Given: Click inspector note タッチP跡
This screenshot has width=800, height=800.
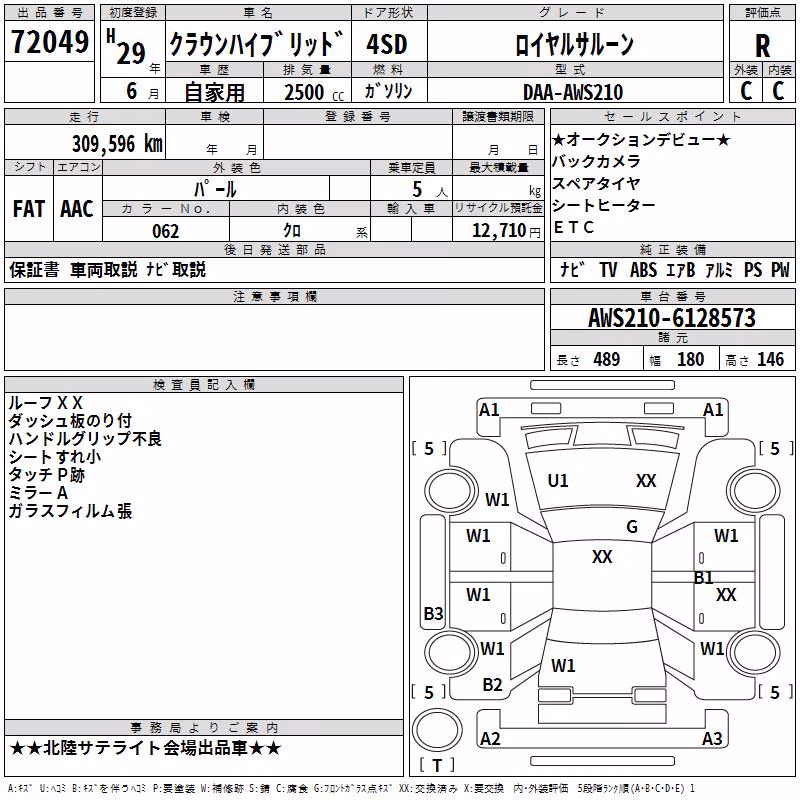Looking at the screenshot, I should [x=46, y=475].
